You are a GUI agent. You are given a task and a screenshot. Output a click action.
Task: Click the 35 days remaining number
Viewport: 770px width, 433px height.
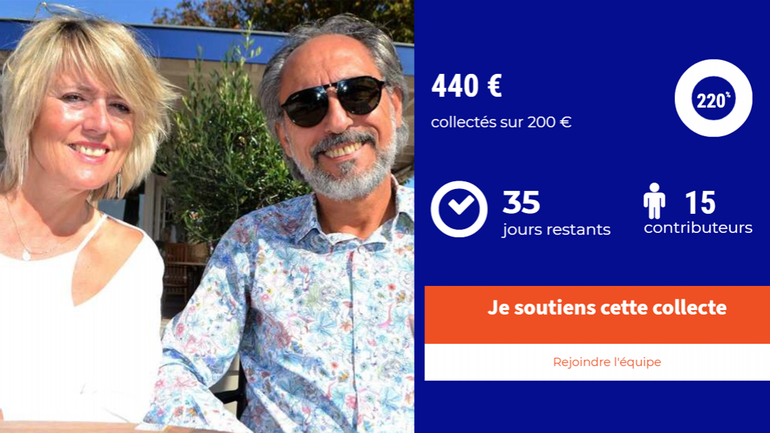521,202
